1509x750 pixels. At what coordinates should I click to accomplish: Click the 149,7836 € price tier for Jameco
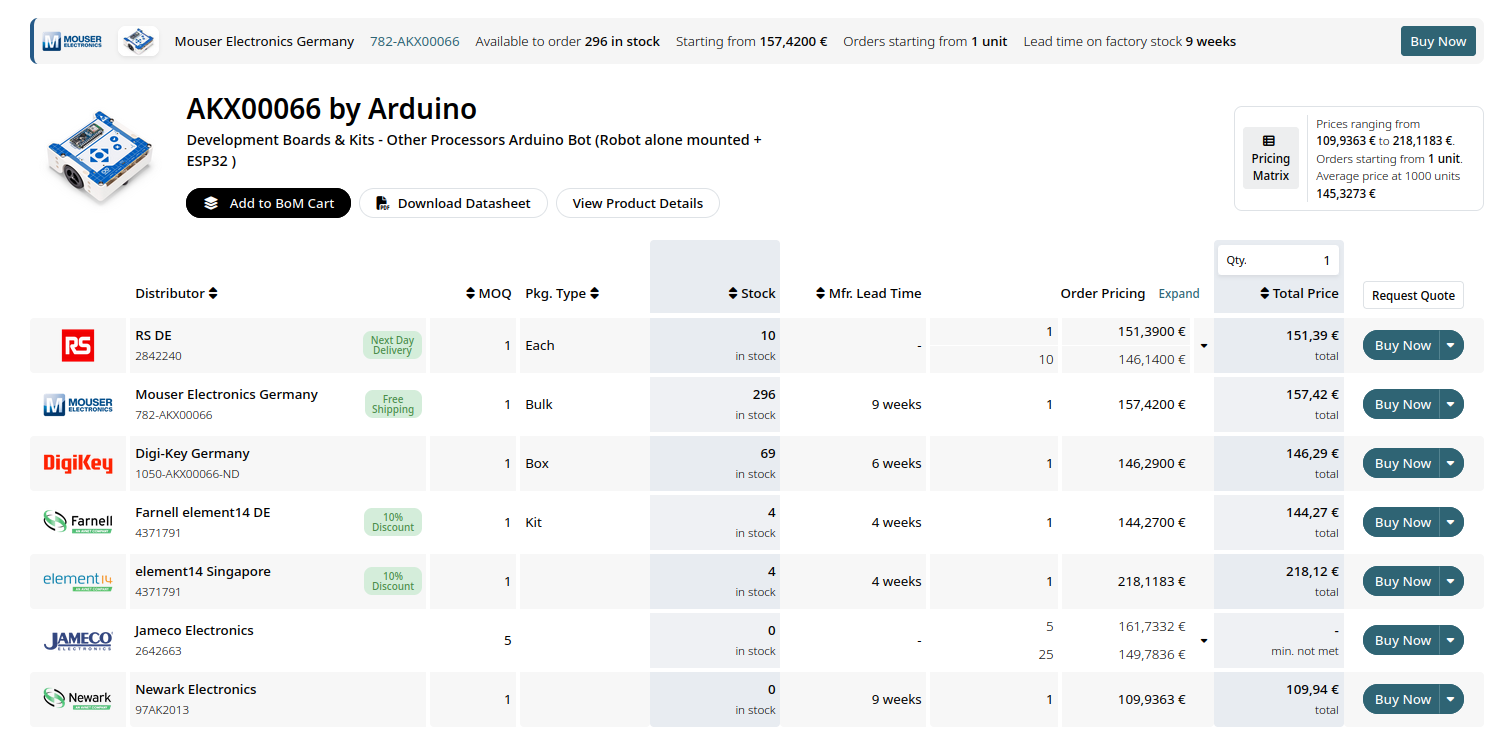coord(1152,654)
